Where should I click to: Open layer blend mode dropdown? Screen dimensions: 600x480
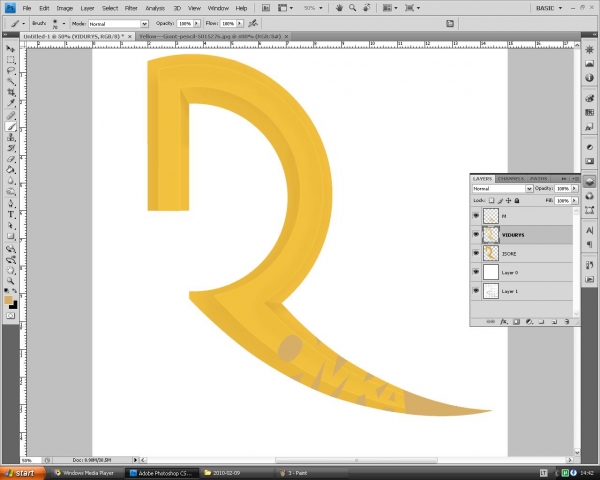[529, 189]
